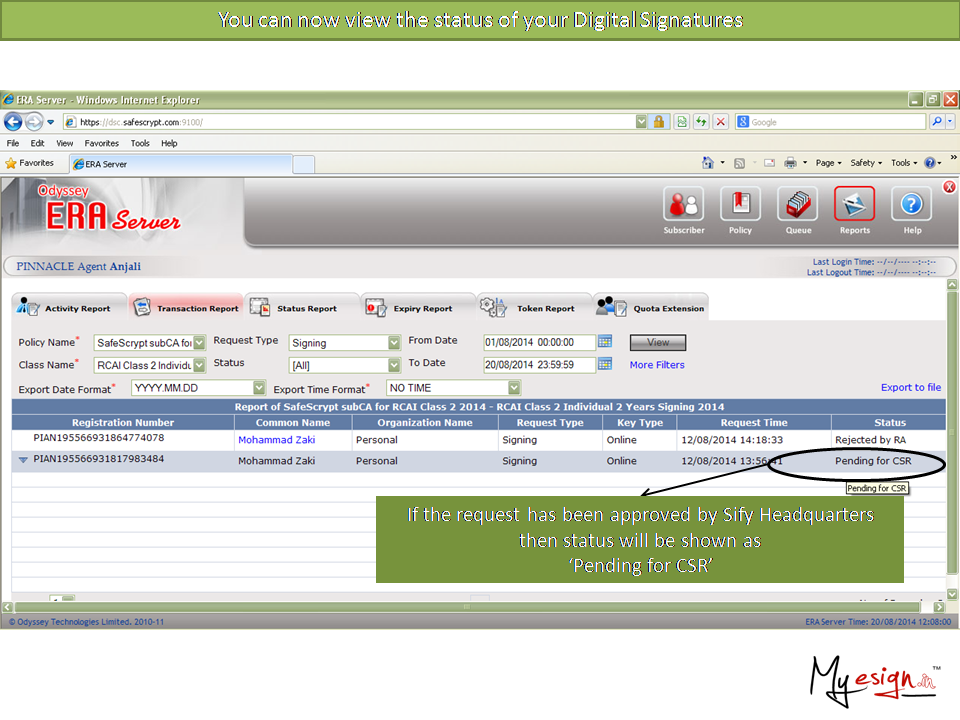Click the Policy book icon

740,205
